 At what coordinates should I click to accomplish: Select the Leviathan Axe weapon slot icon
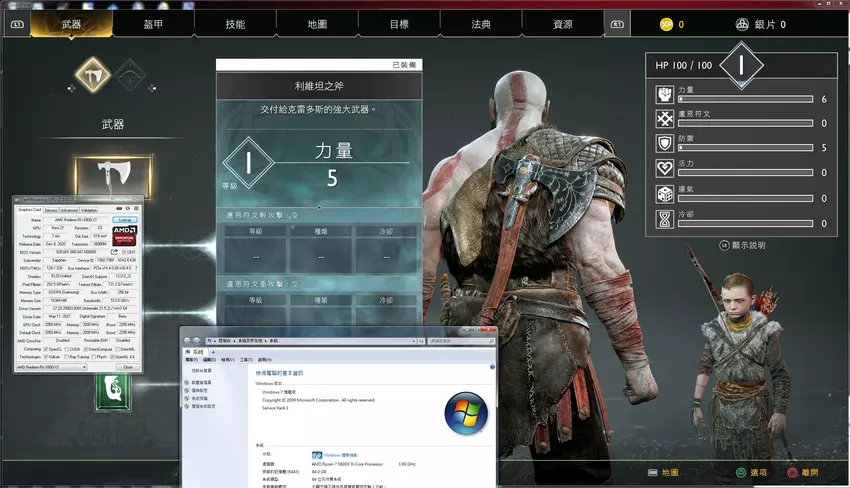tap(112, 176)
